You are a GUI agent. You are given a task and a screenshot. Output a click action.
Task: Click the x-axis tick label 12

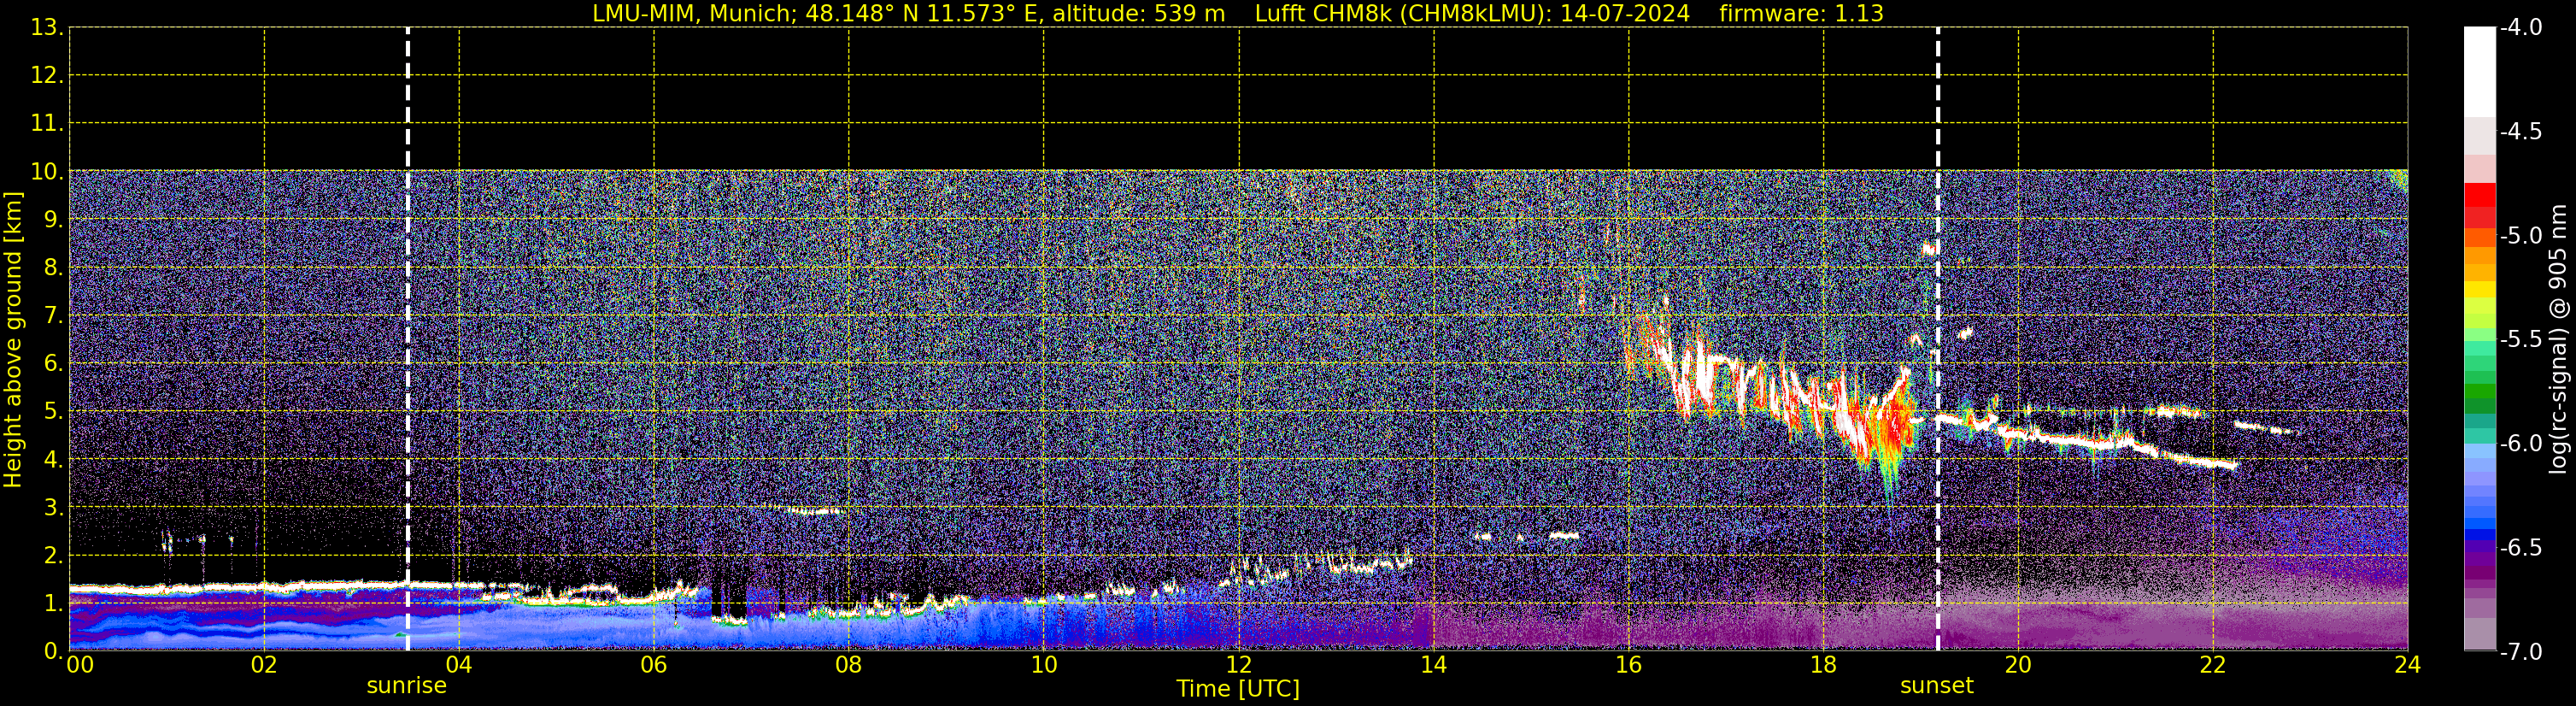click(1239, 665)
